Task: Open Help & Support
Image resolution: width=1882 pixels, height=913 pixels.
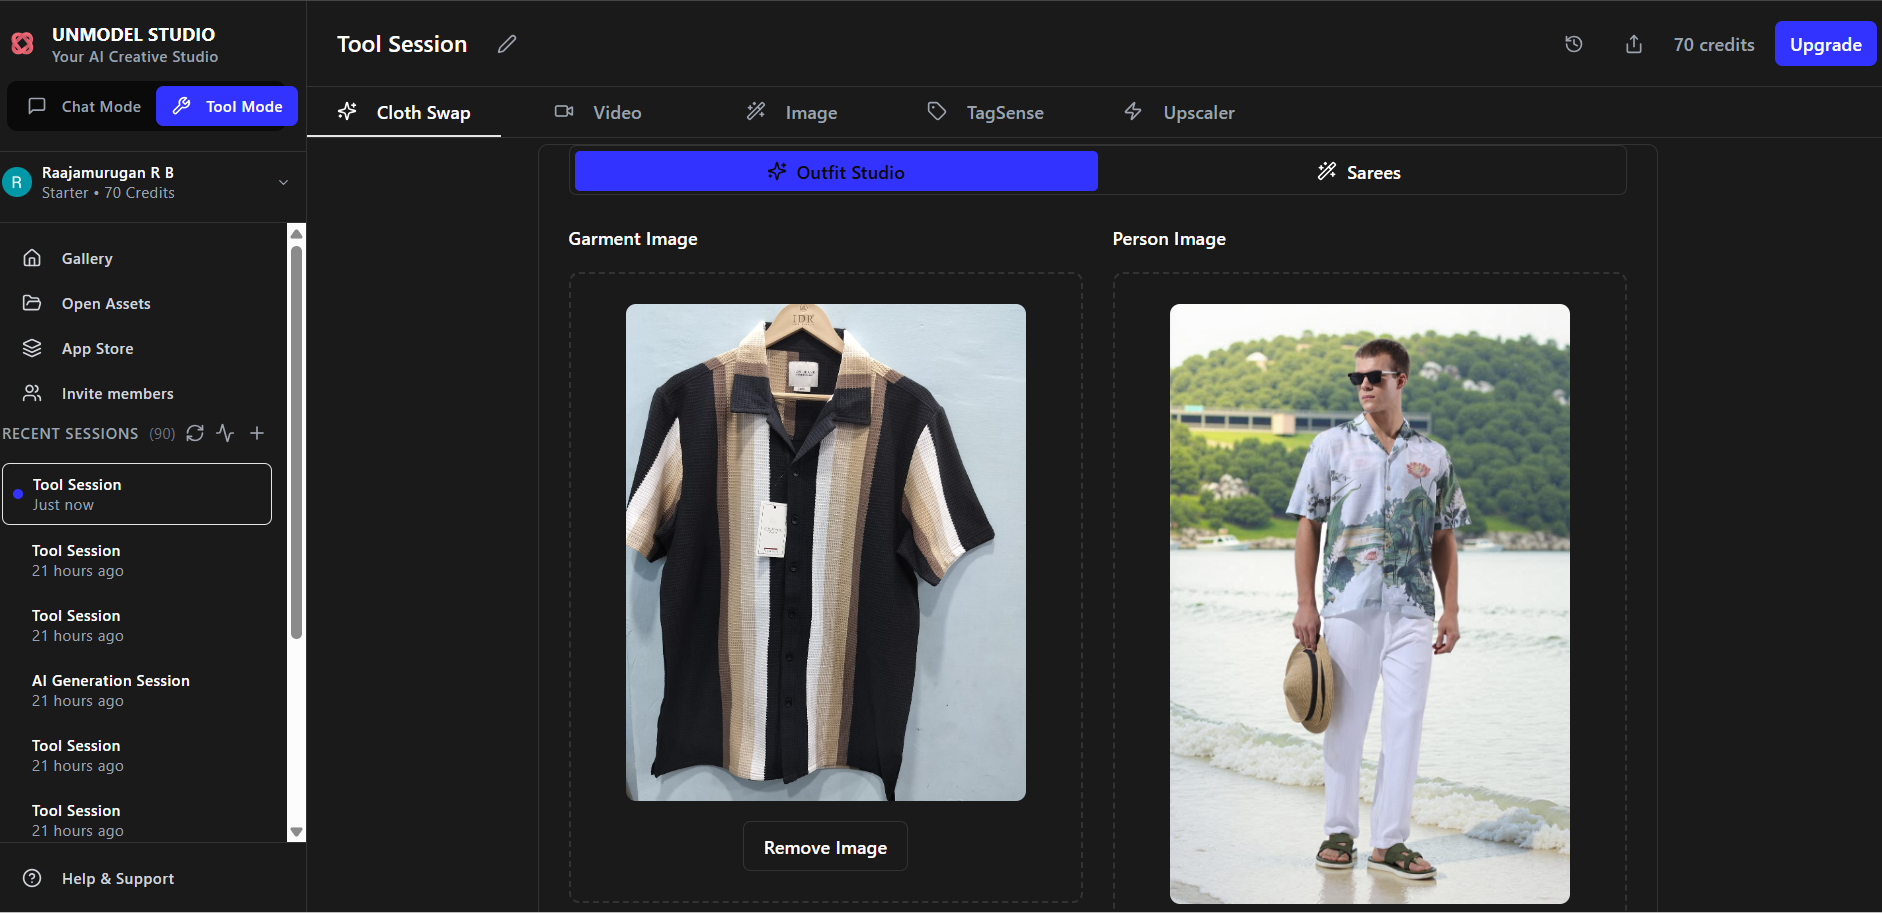Action: pos(117,878)
